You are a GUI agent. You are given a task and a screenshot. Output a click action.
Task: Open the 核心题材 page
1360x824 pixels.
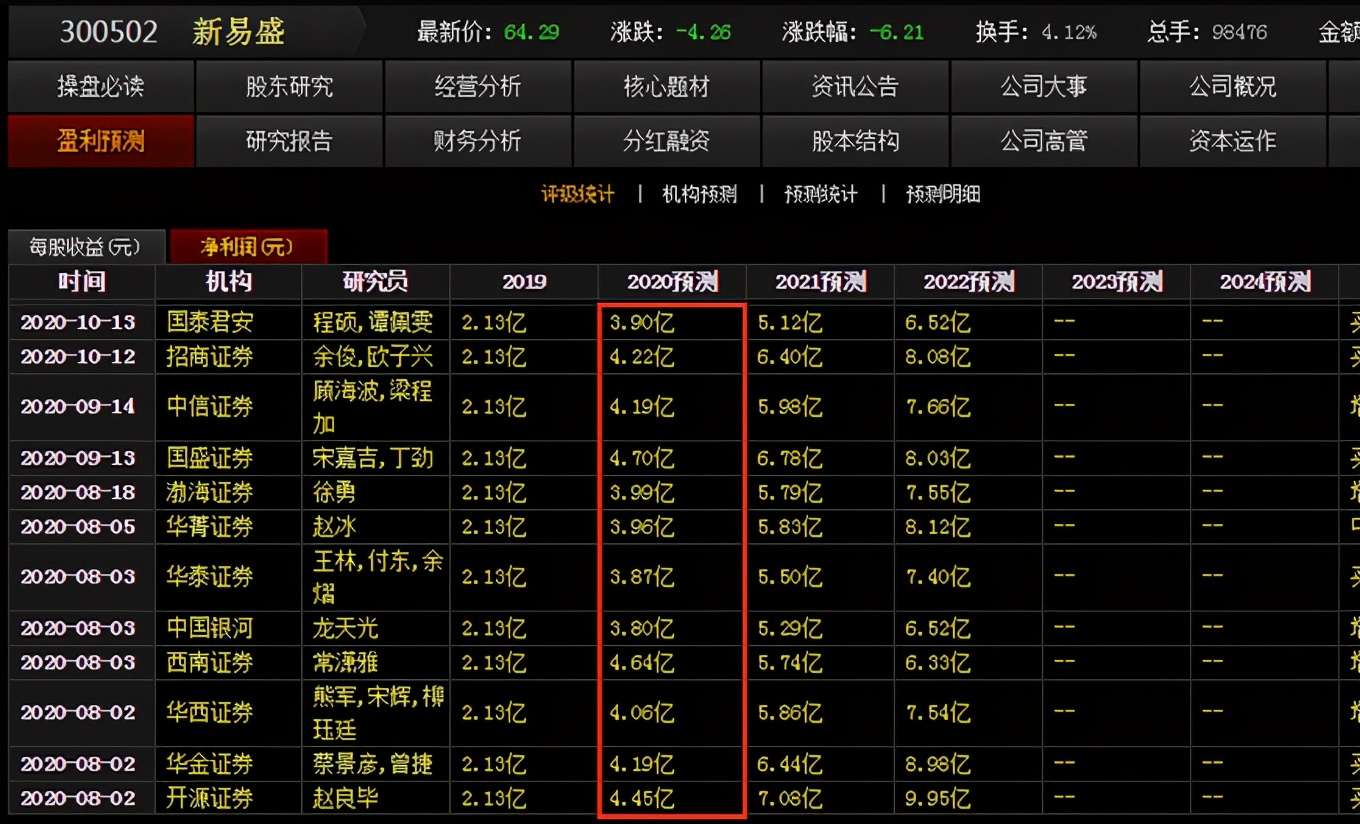666,86
